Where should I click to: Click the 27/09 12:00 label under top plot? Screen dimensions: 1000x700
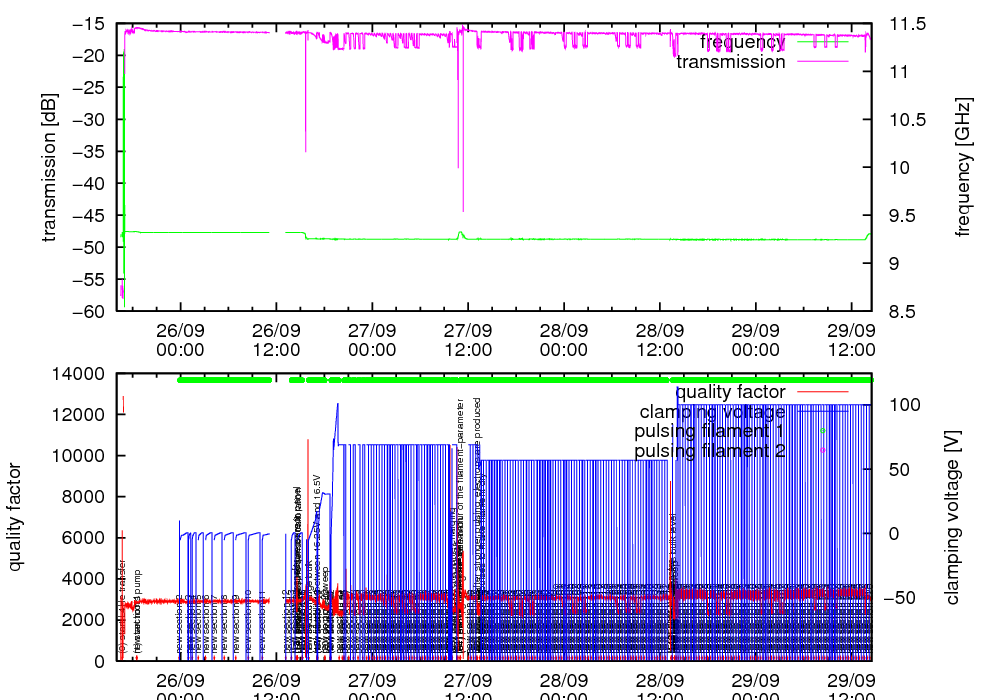click(468, 339)
